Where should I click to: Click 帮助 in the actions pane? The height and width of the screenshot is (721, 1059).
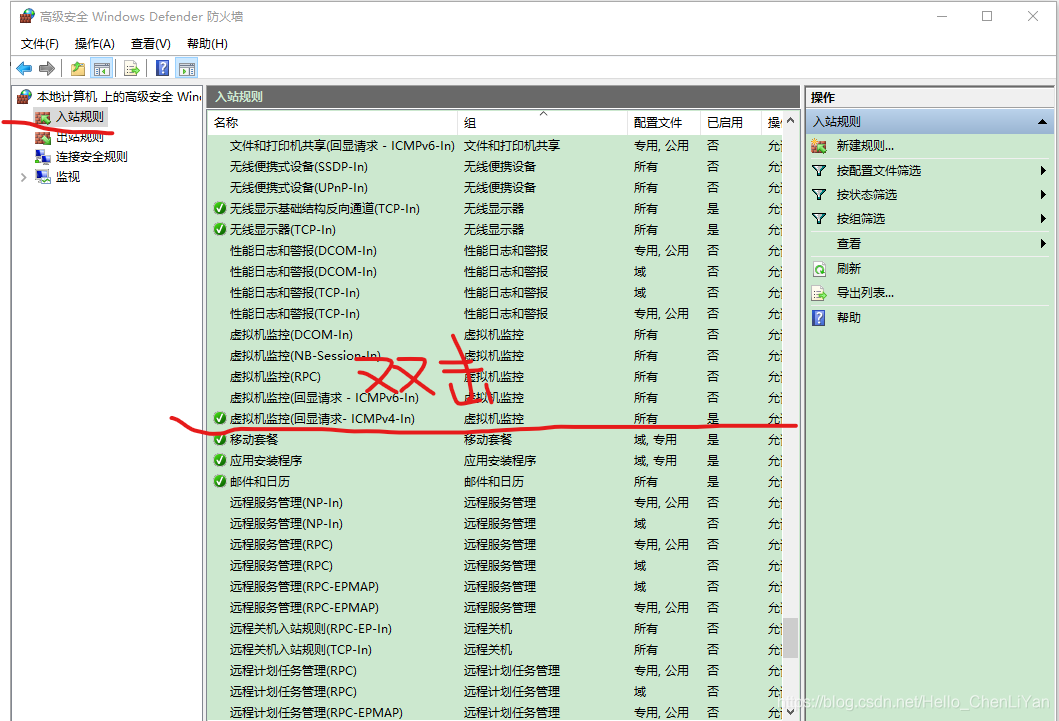pos(849,317)
